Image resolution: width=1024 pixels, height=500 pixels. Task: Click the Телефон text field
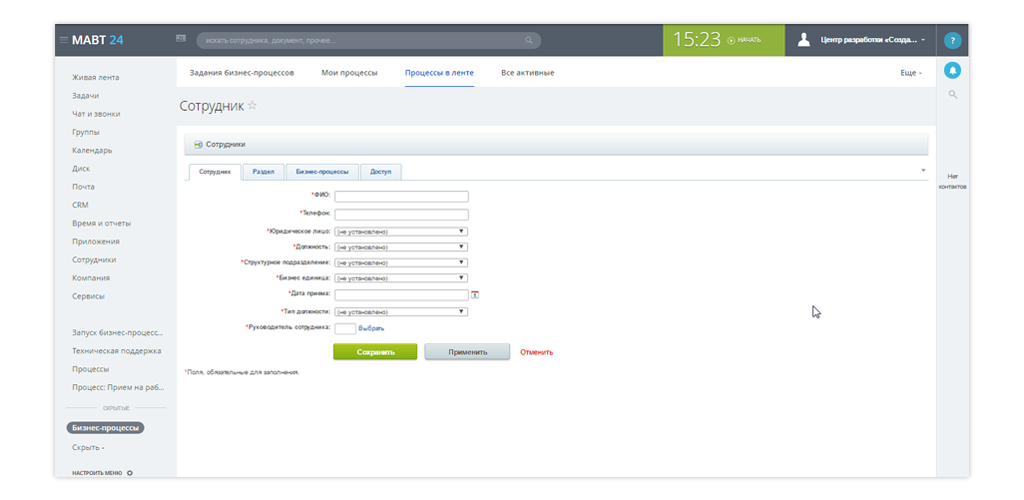point(402,214)
